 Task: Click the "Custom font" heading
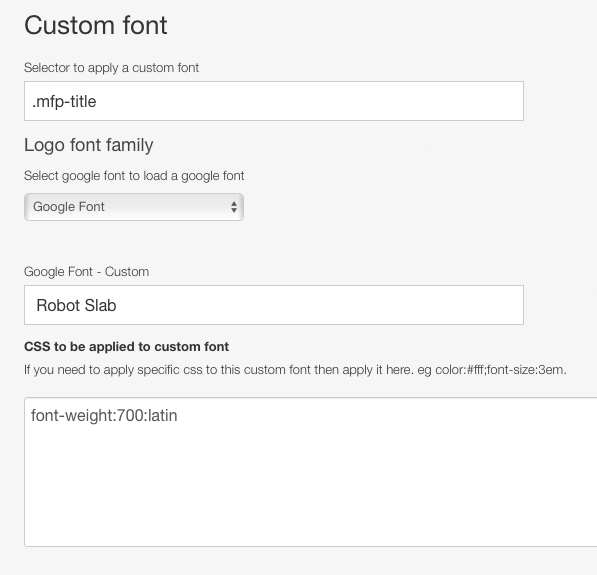coord(96,26)
